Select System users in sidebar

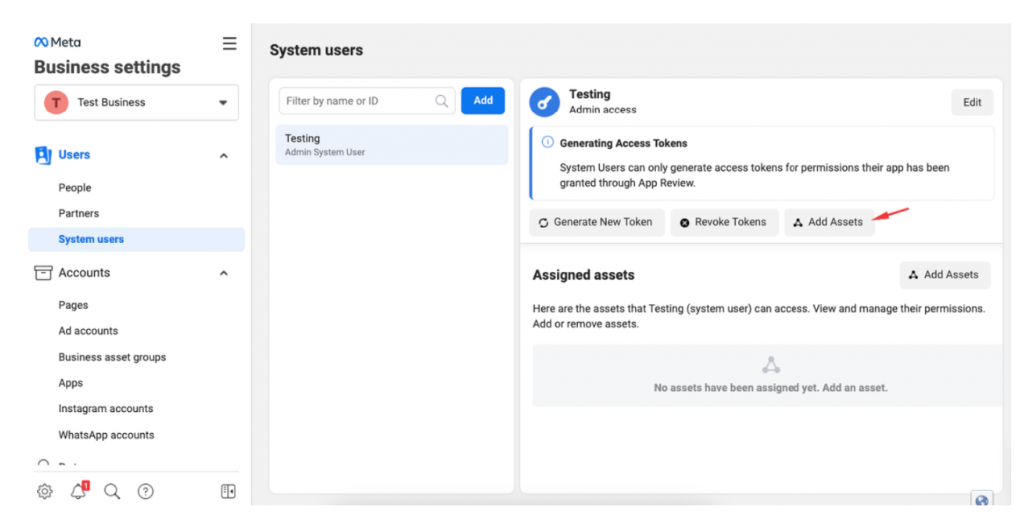coord(136,240)
